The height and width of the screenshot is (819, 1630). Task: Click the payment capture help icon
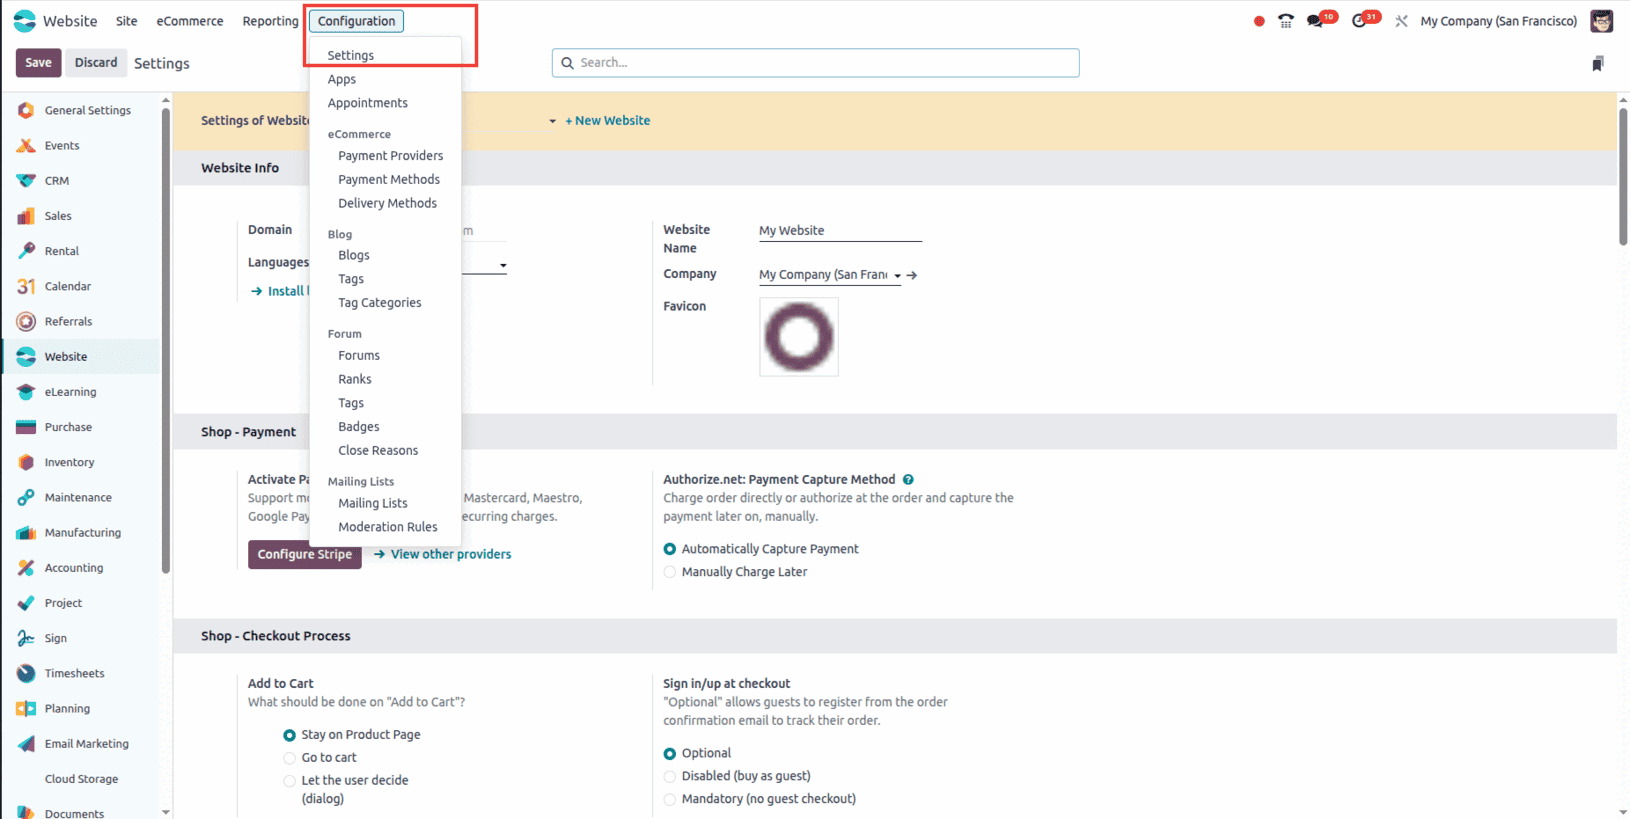pyautogui.click(x=908, y=480)
